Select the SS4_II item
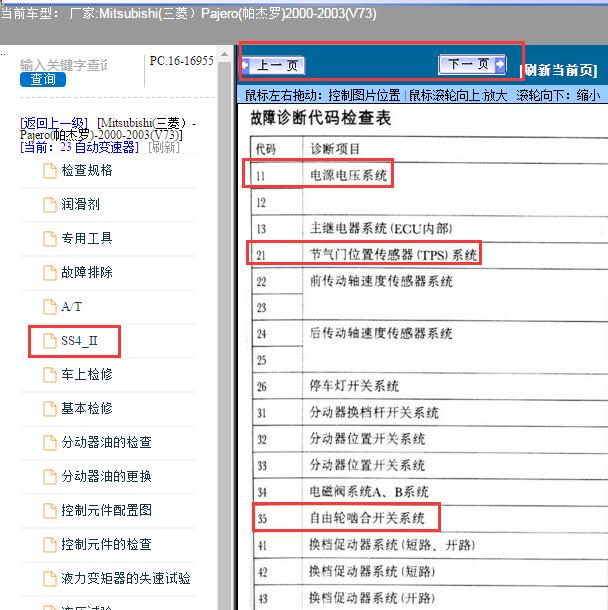This screenshot has height=610, width=608. (79, 341)
